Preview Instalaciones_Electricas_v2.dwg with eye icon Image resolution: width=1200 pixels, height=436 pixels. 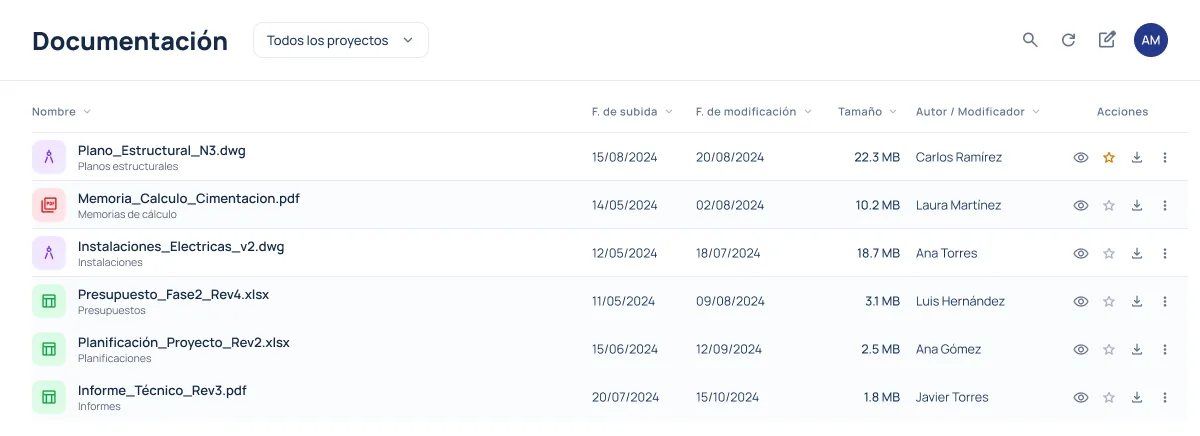click(1081, 253)
